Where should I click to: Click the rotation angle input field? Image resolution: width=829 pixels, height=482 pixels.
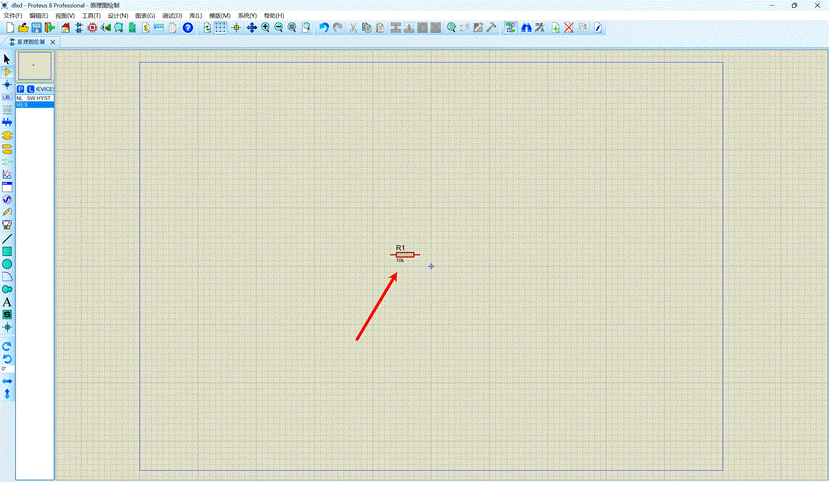pos(7,369)
